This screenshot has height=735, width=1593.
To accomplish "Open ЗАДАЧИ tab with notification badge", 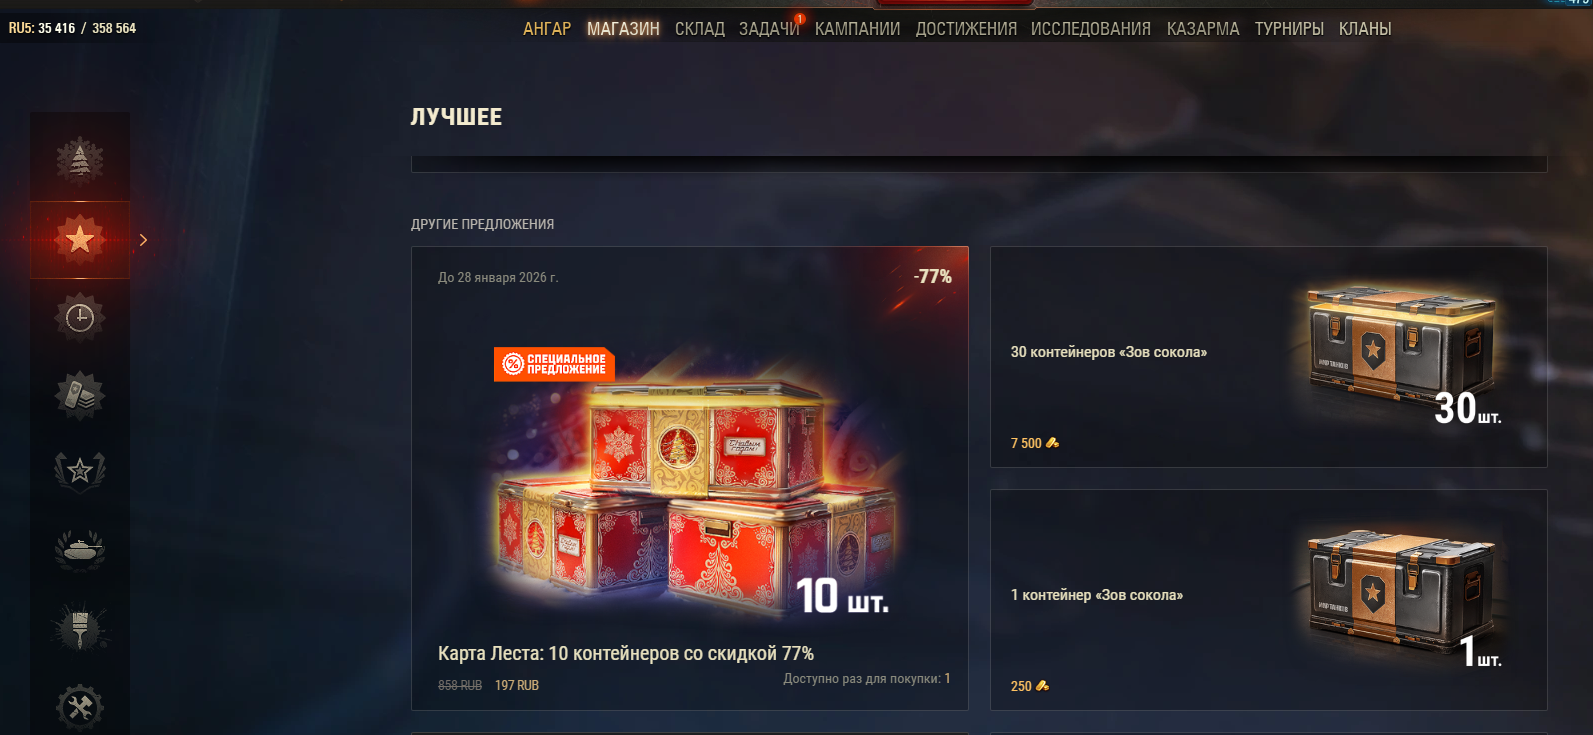I will coord(769,29).
